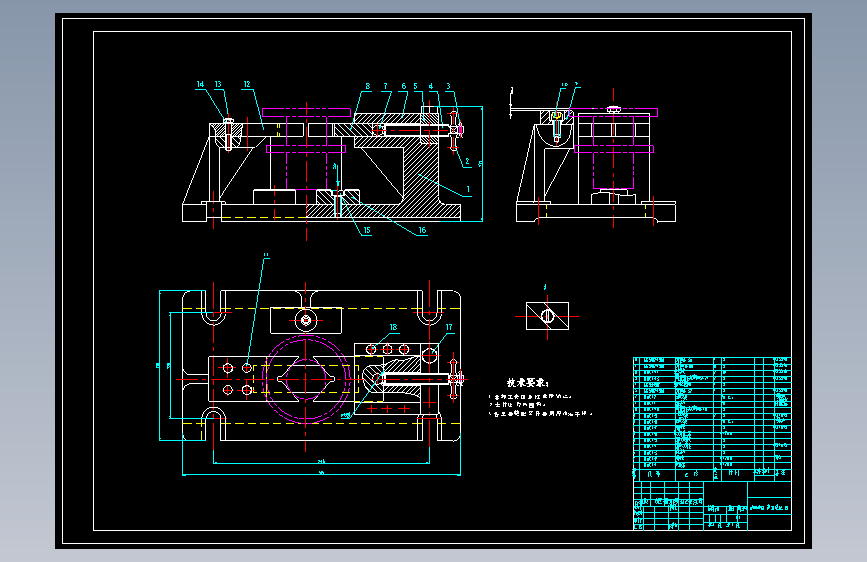Viewport: 867px width, 562px height.
Task: Click part balloon number 18 in plan view
Action: coord(393,327)
